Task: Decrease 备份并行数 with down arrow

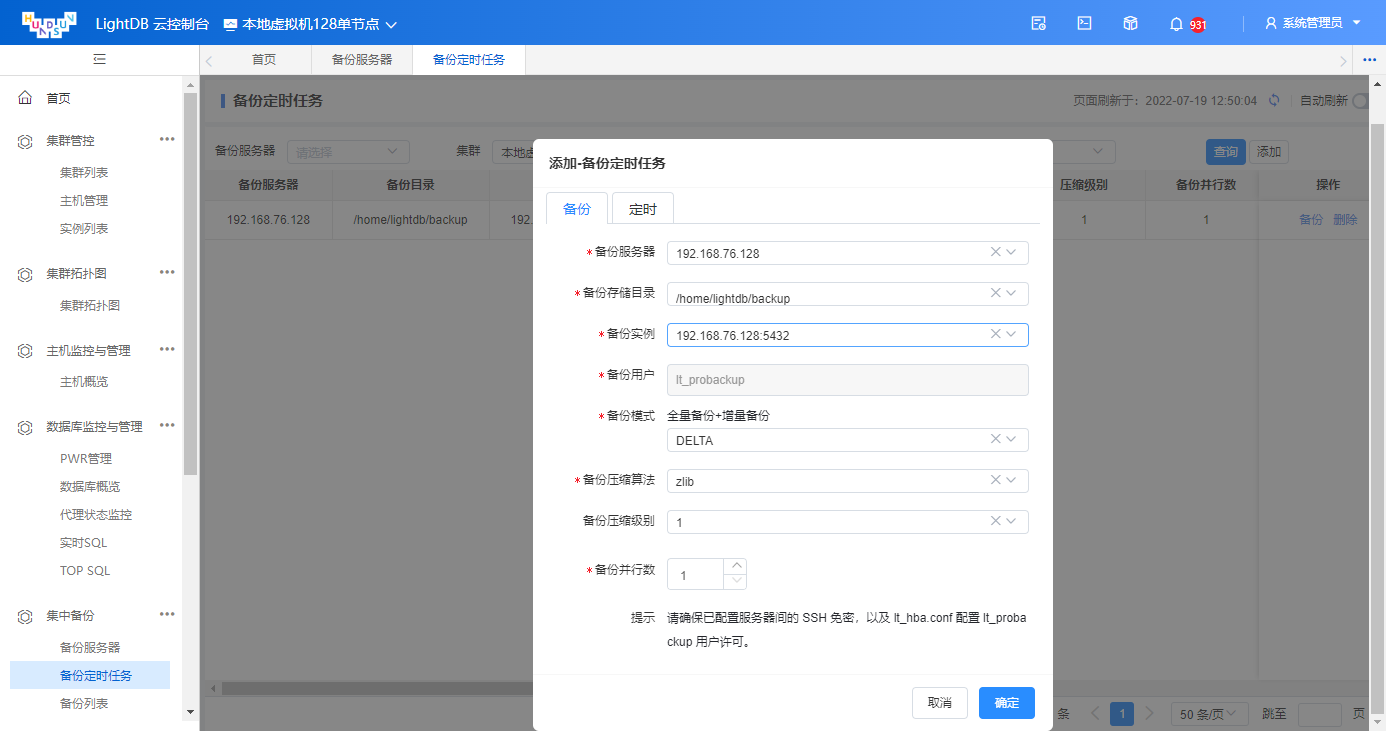Action: coord(735,581)
